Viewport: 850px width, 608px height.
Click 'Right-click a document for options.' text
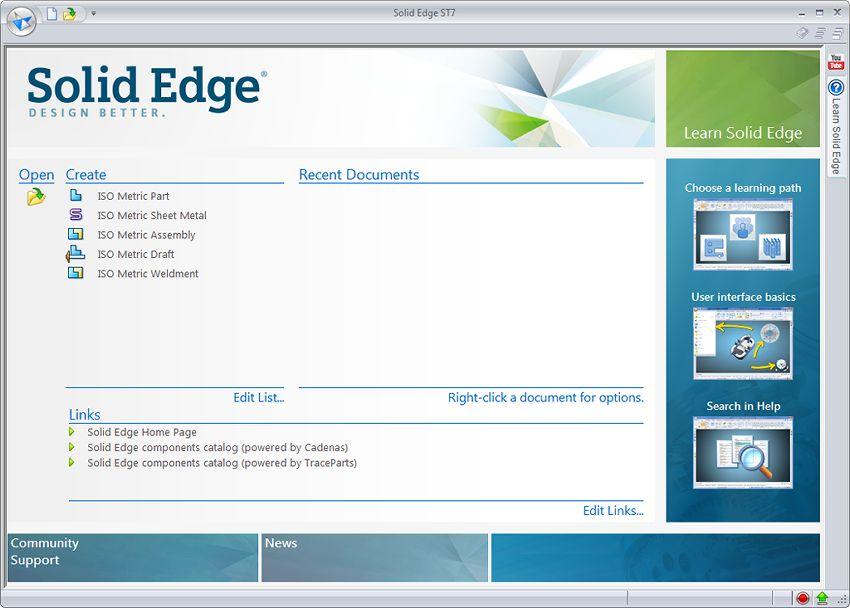click(x=546, y=398)
